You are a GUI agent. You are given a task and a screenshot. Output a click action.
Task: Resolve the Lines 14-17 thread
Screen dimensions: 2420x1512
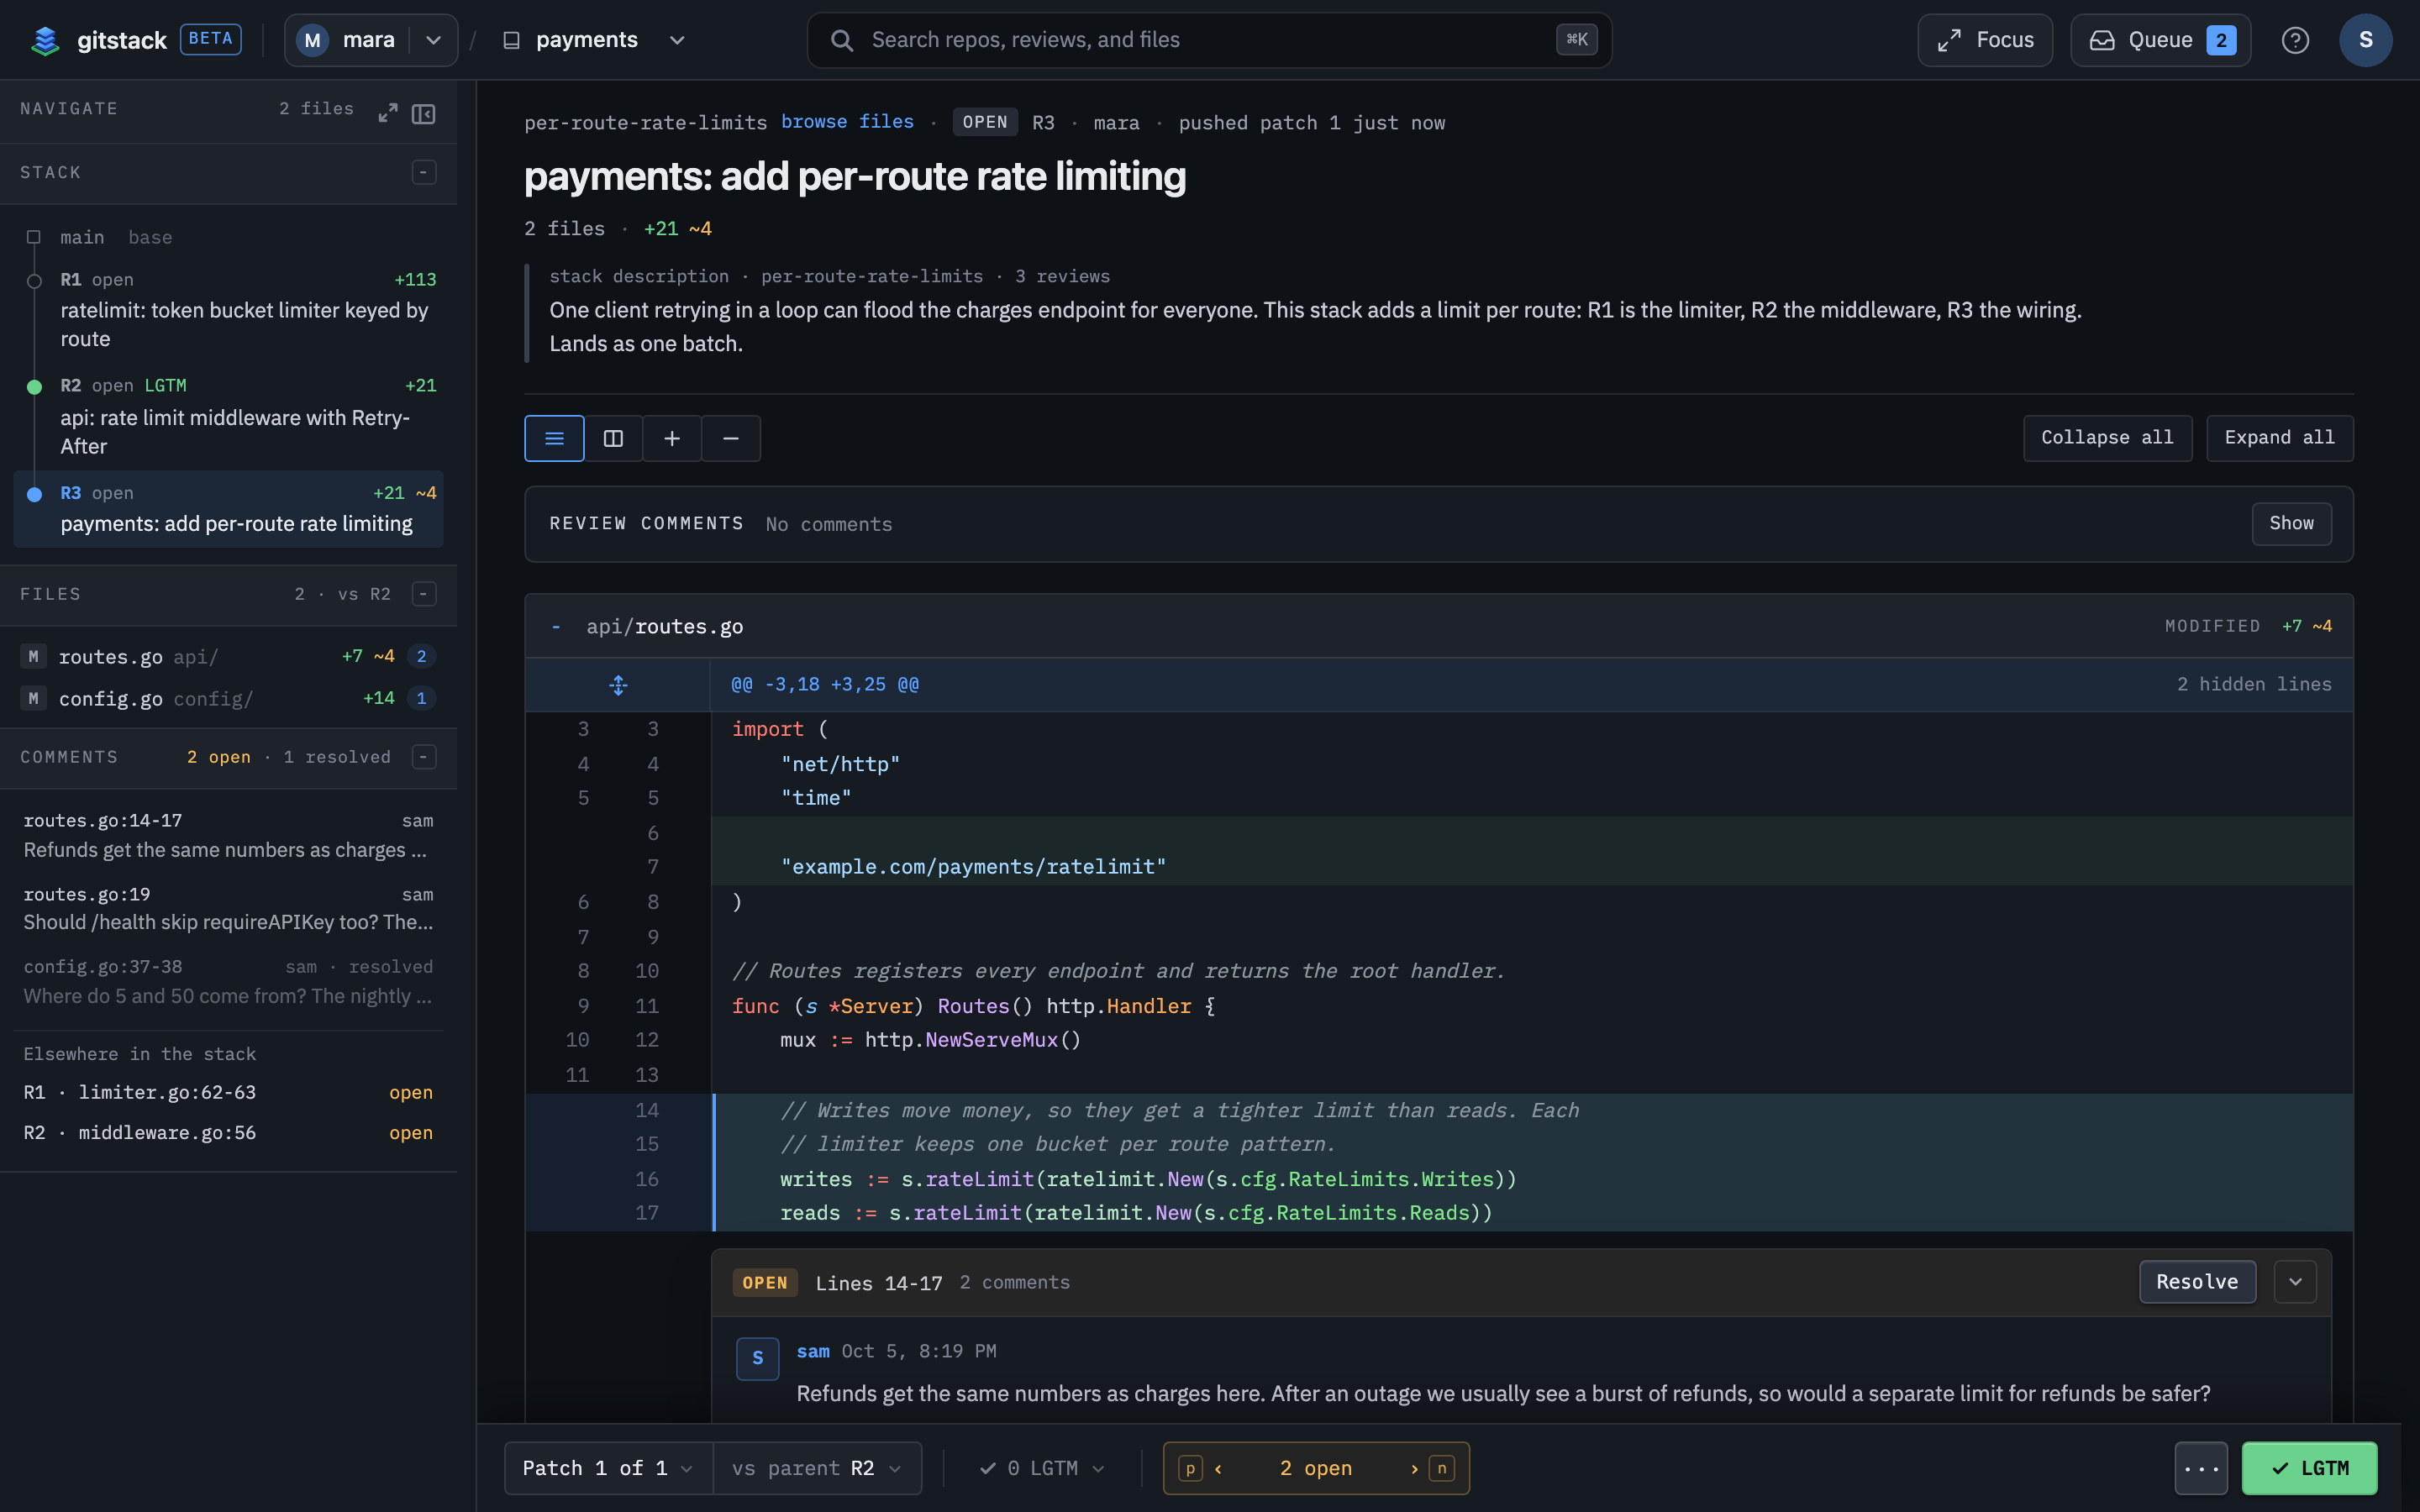[x=2197, y=1282]
